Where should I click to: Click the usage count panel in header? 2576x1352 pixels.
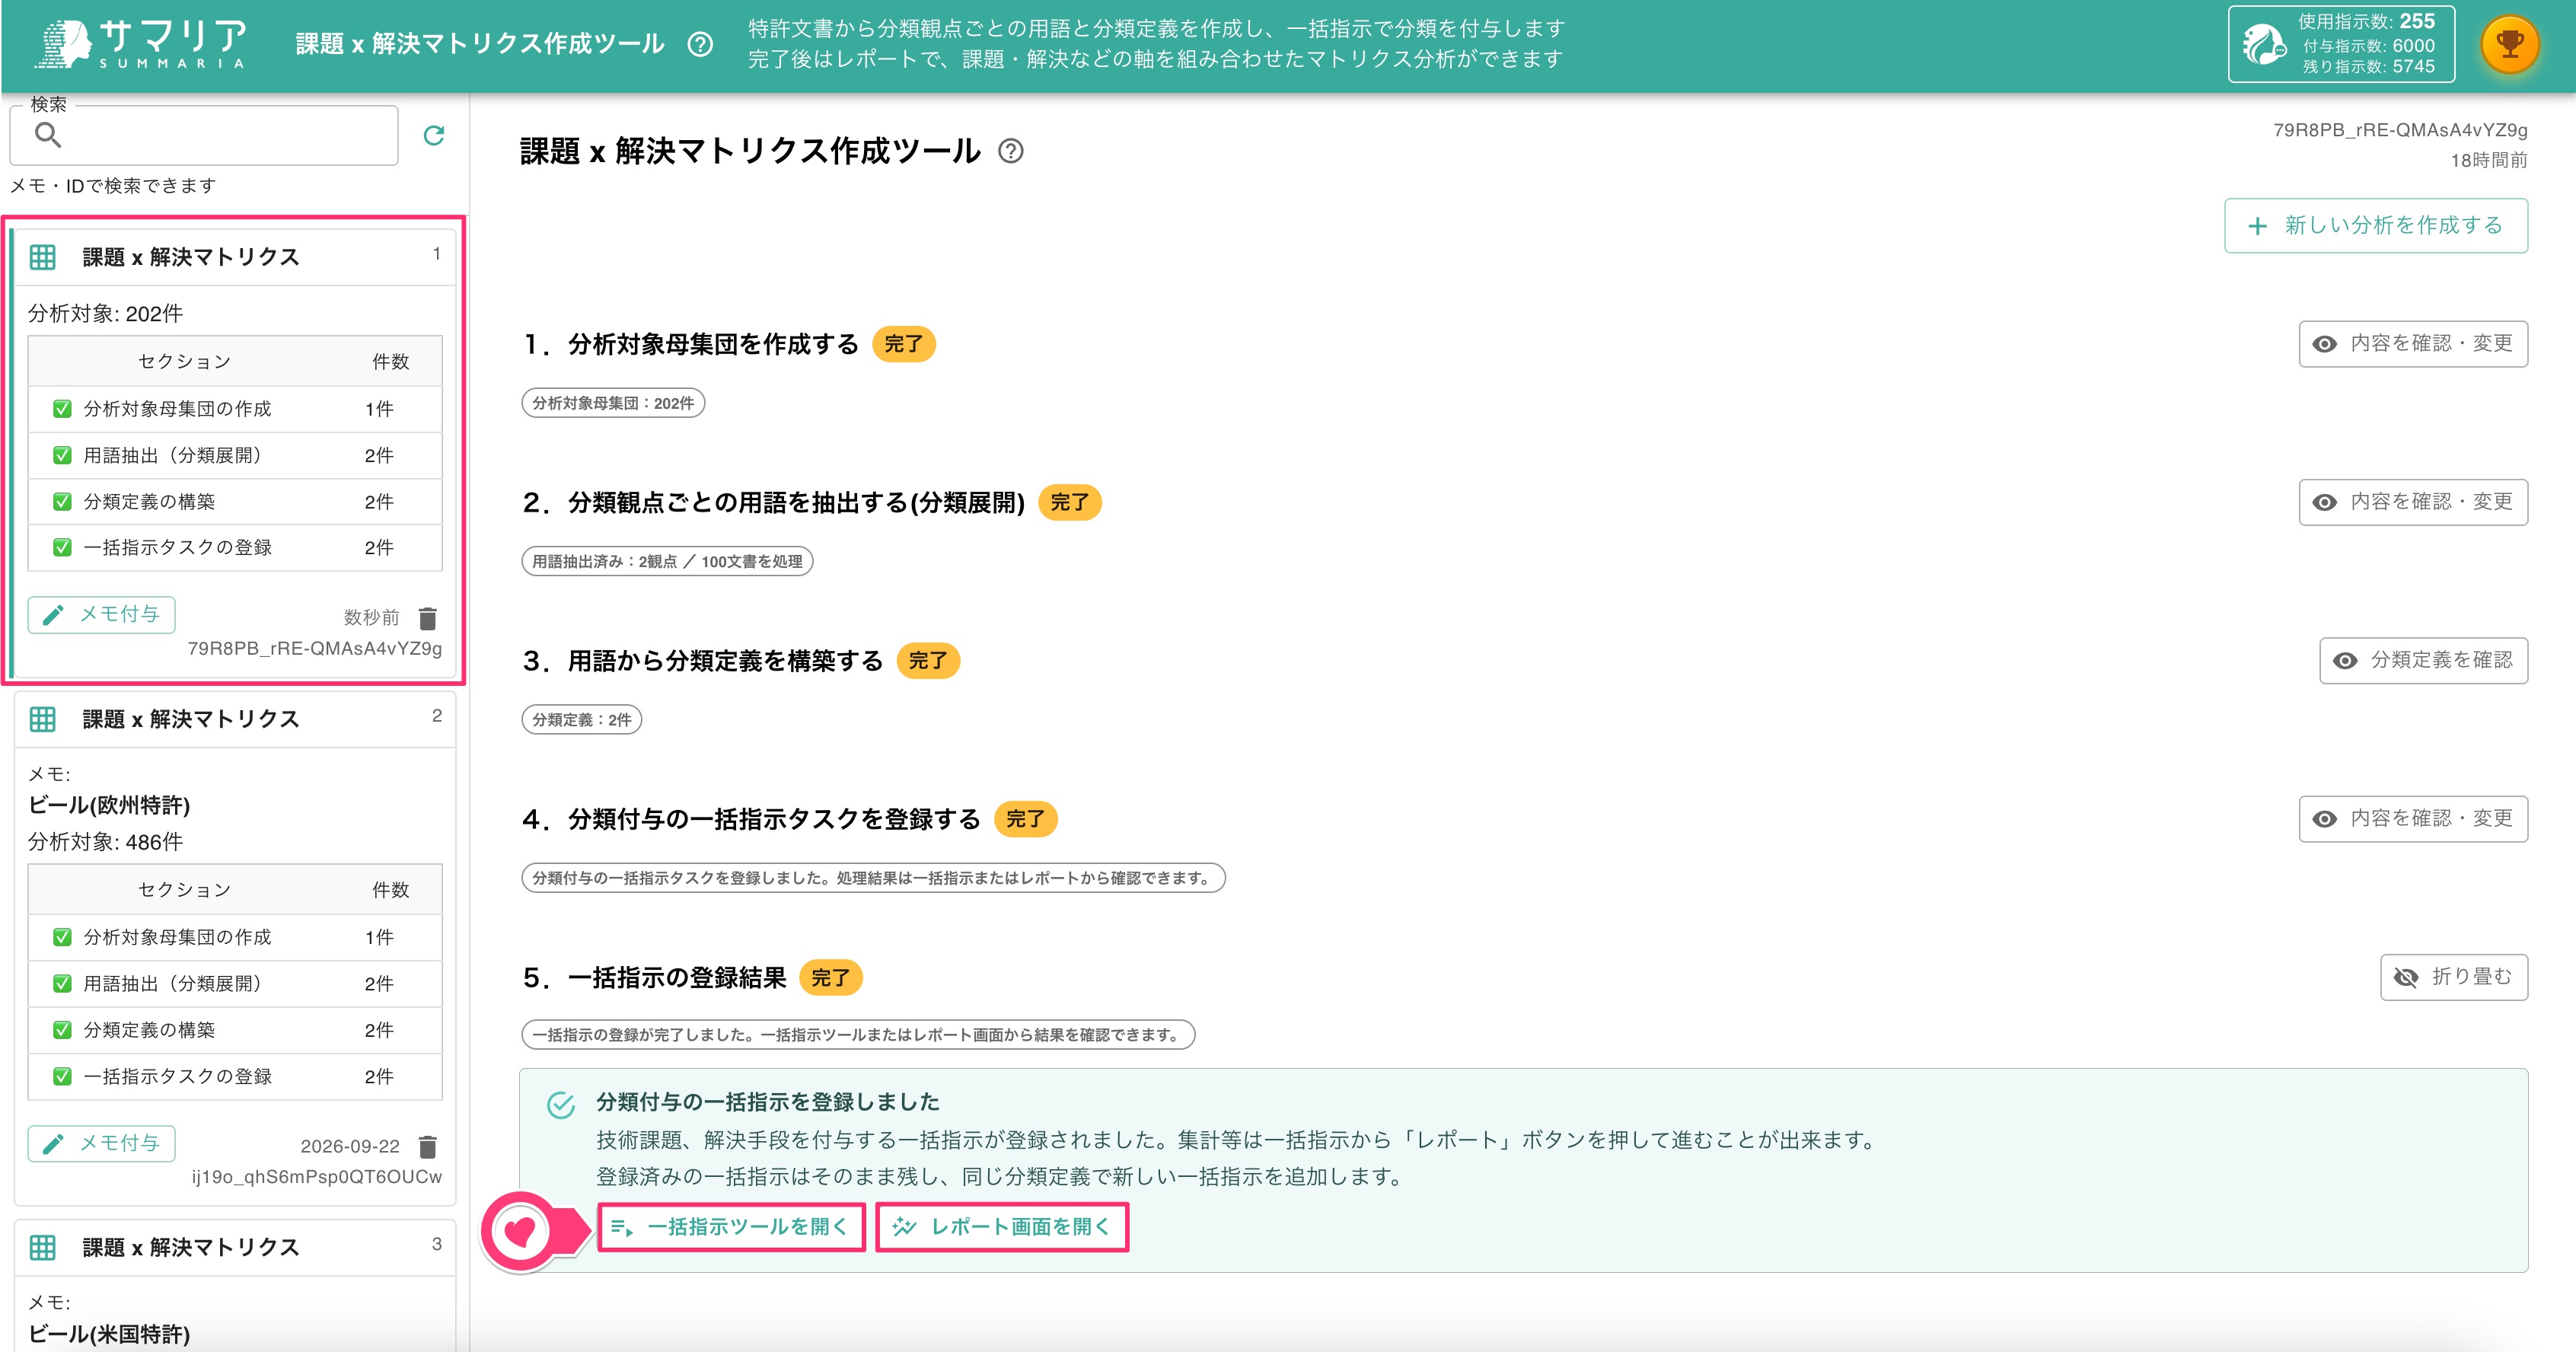click(2341, 44)
